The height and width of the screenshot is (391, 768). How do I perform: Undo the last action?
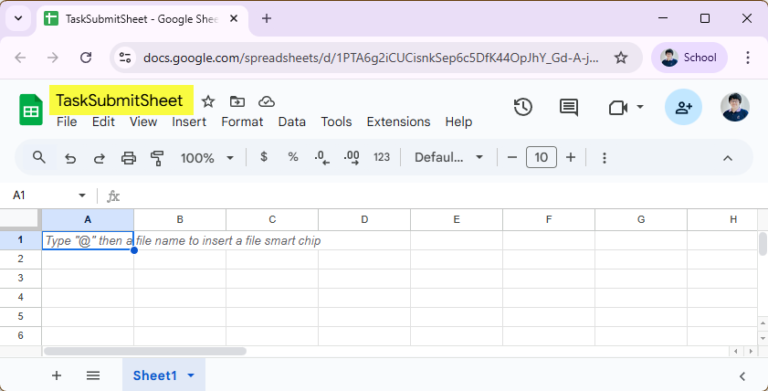click(71, 158)
